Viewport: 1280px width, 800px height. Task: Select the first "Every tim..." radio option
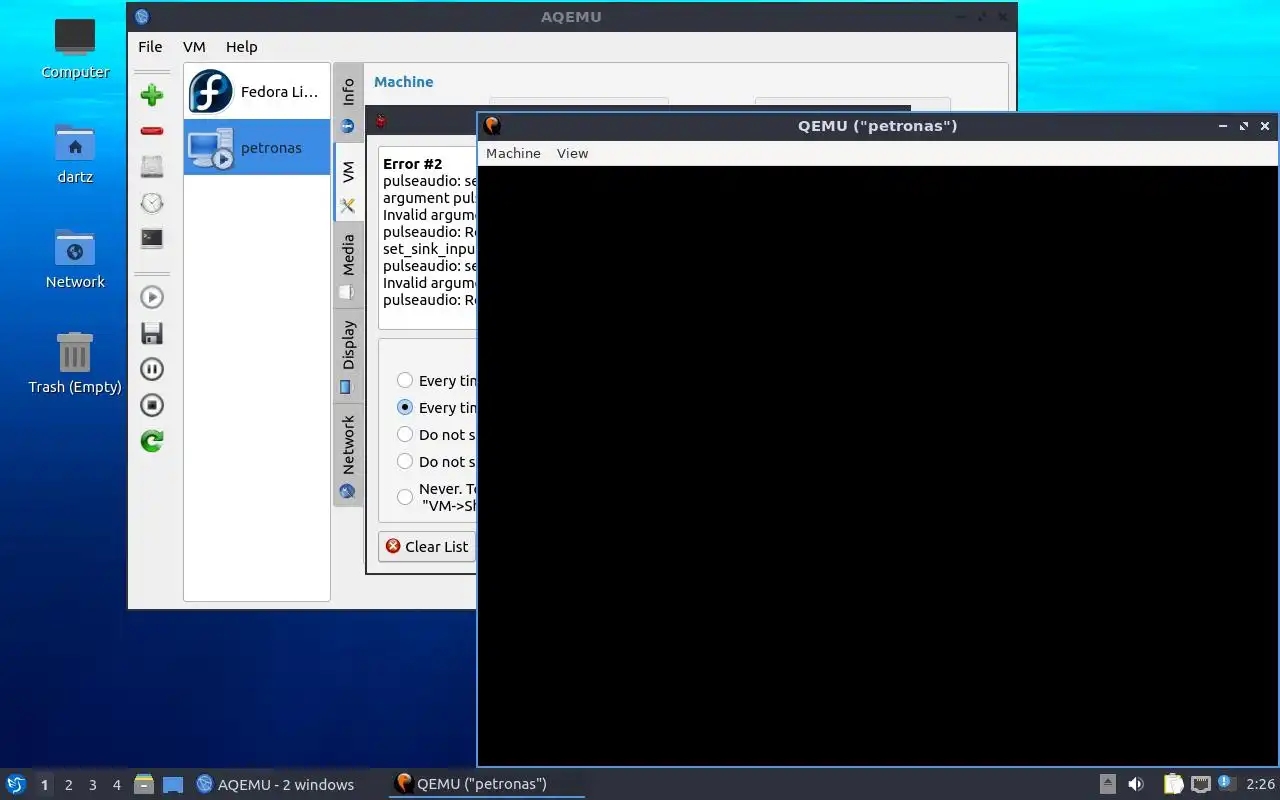pos(405,380)
